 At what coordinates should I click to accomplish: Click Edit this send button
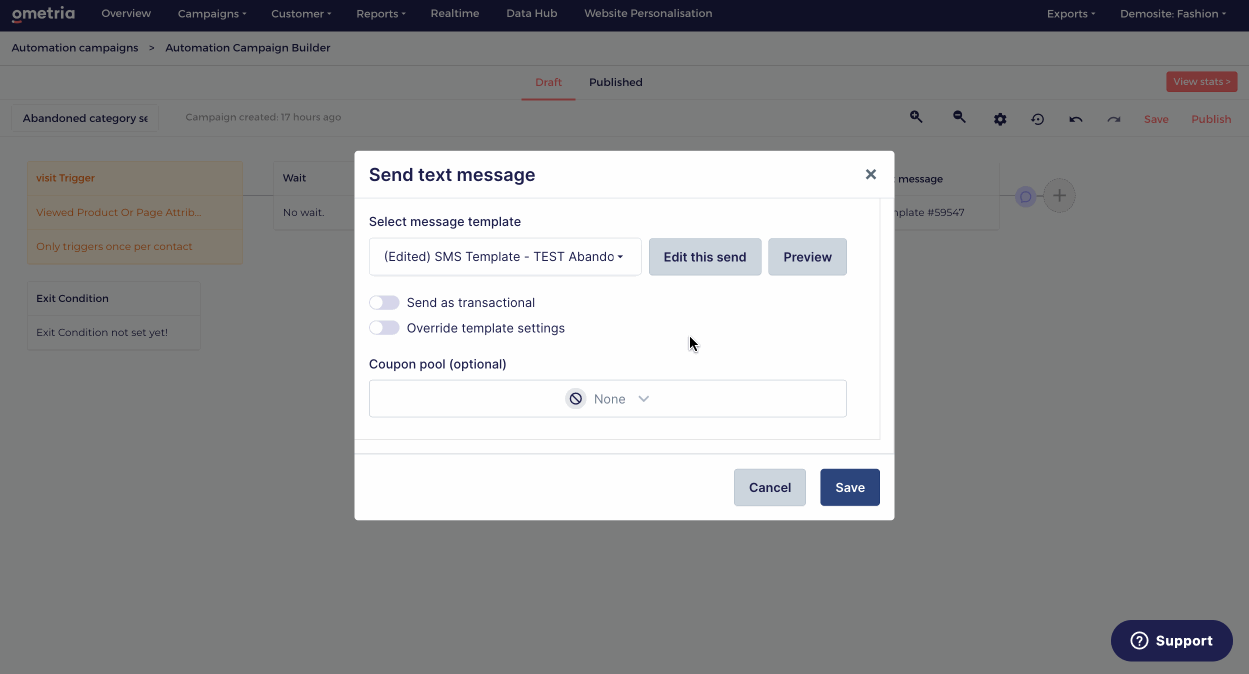point(705,257)
